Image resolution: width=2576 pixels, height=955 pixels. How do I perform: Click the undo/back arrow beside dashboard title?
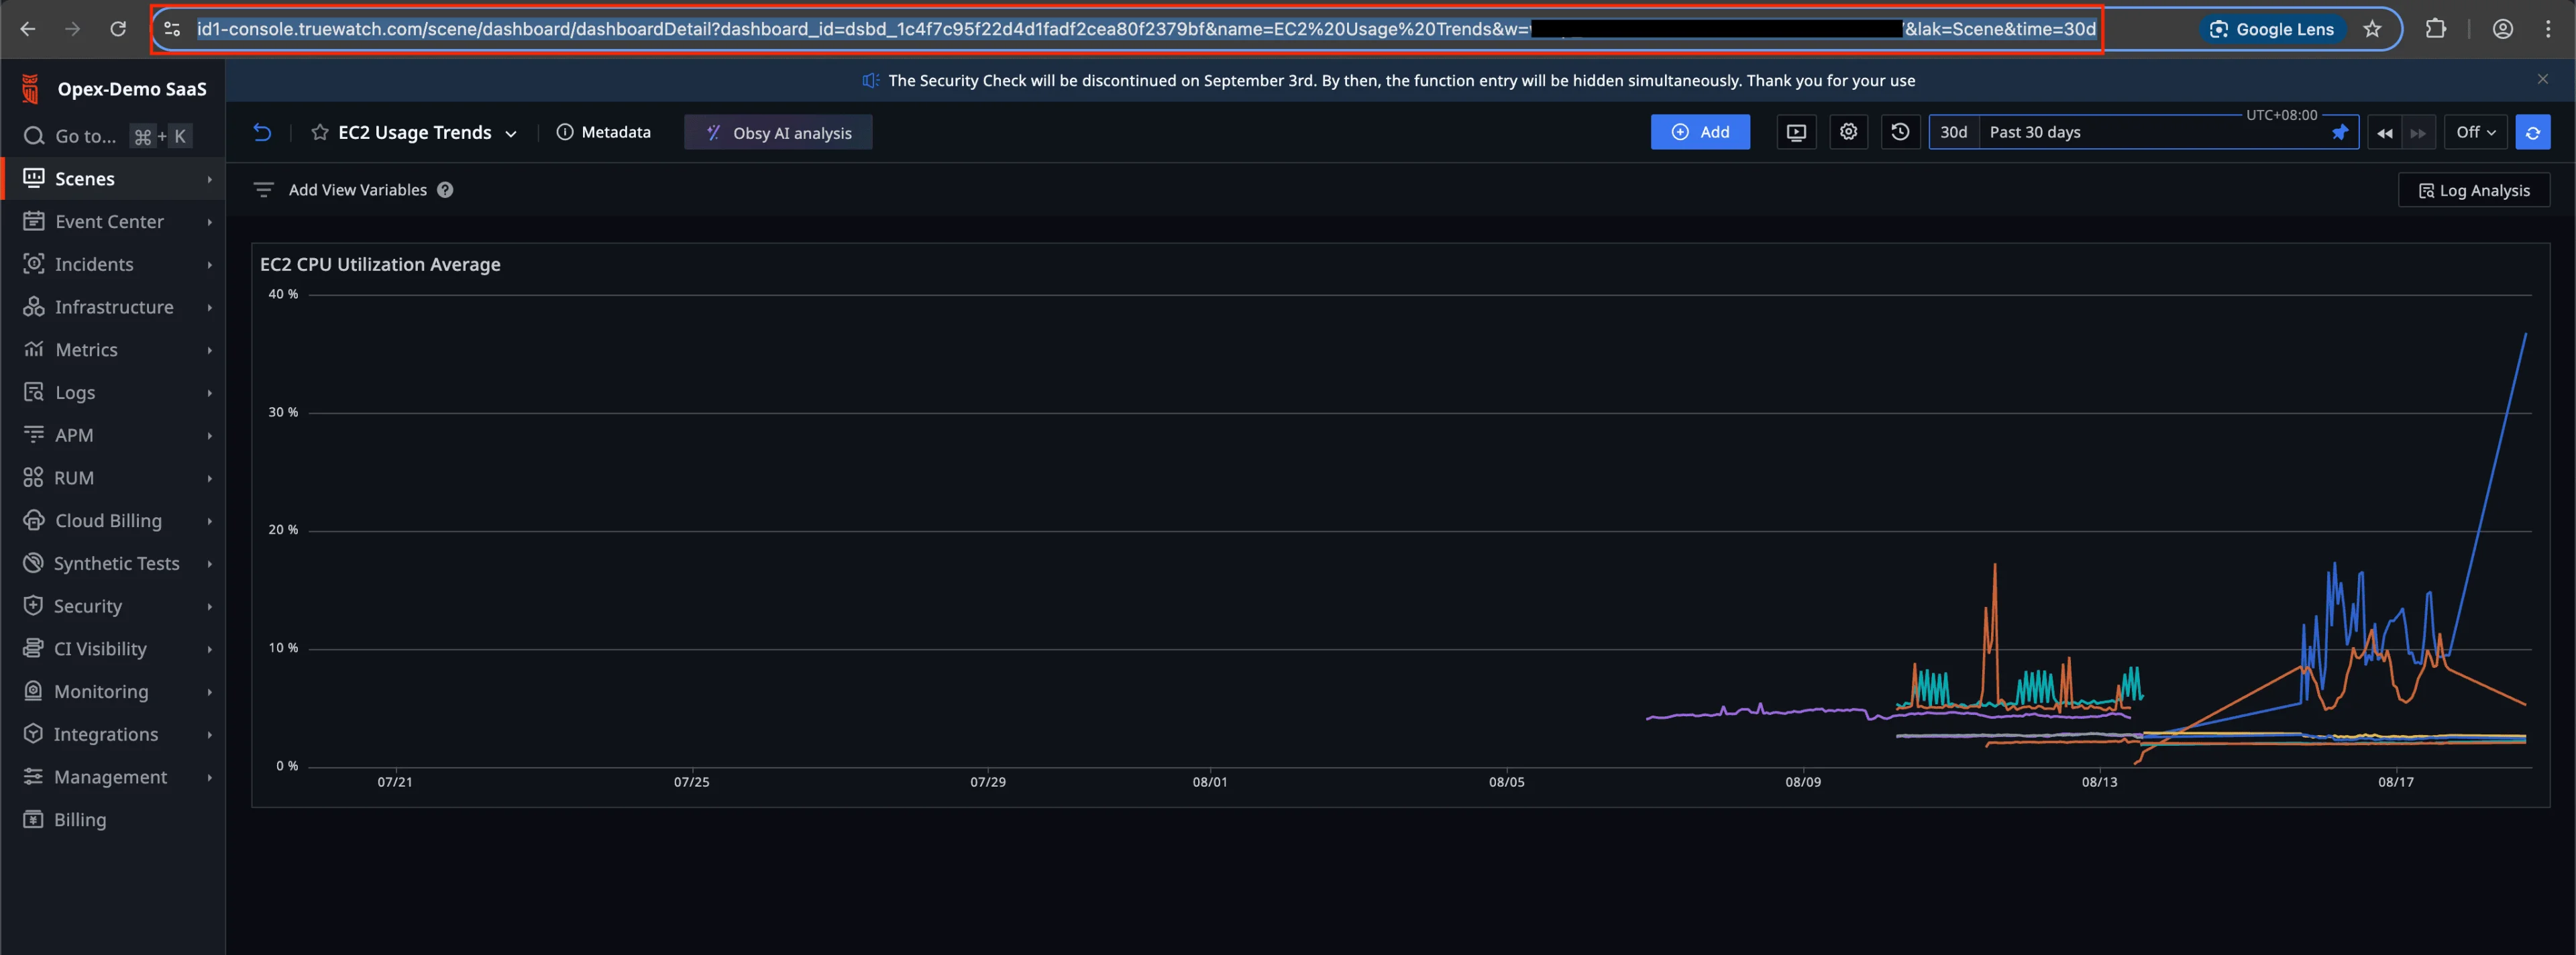pyautogui.click(x=262, y=132)
